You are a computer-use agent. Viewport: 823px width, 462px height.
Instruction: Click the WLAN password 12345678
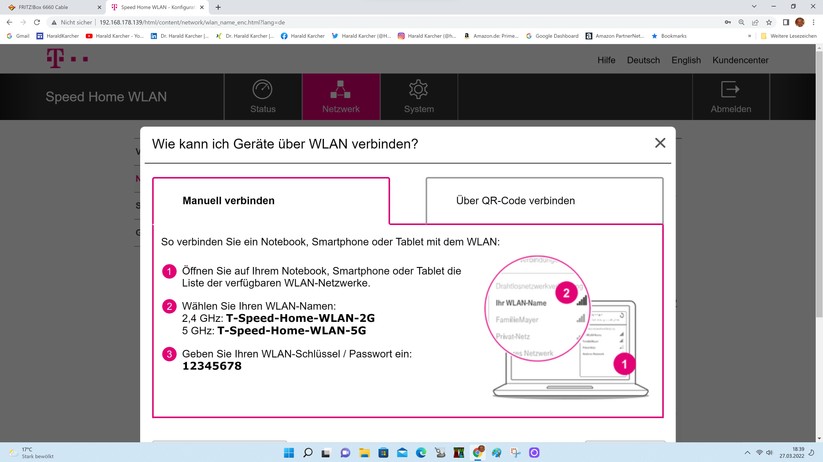[212, 366]
